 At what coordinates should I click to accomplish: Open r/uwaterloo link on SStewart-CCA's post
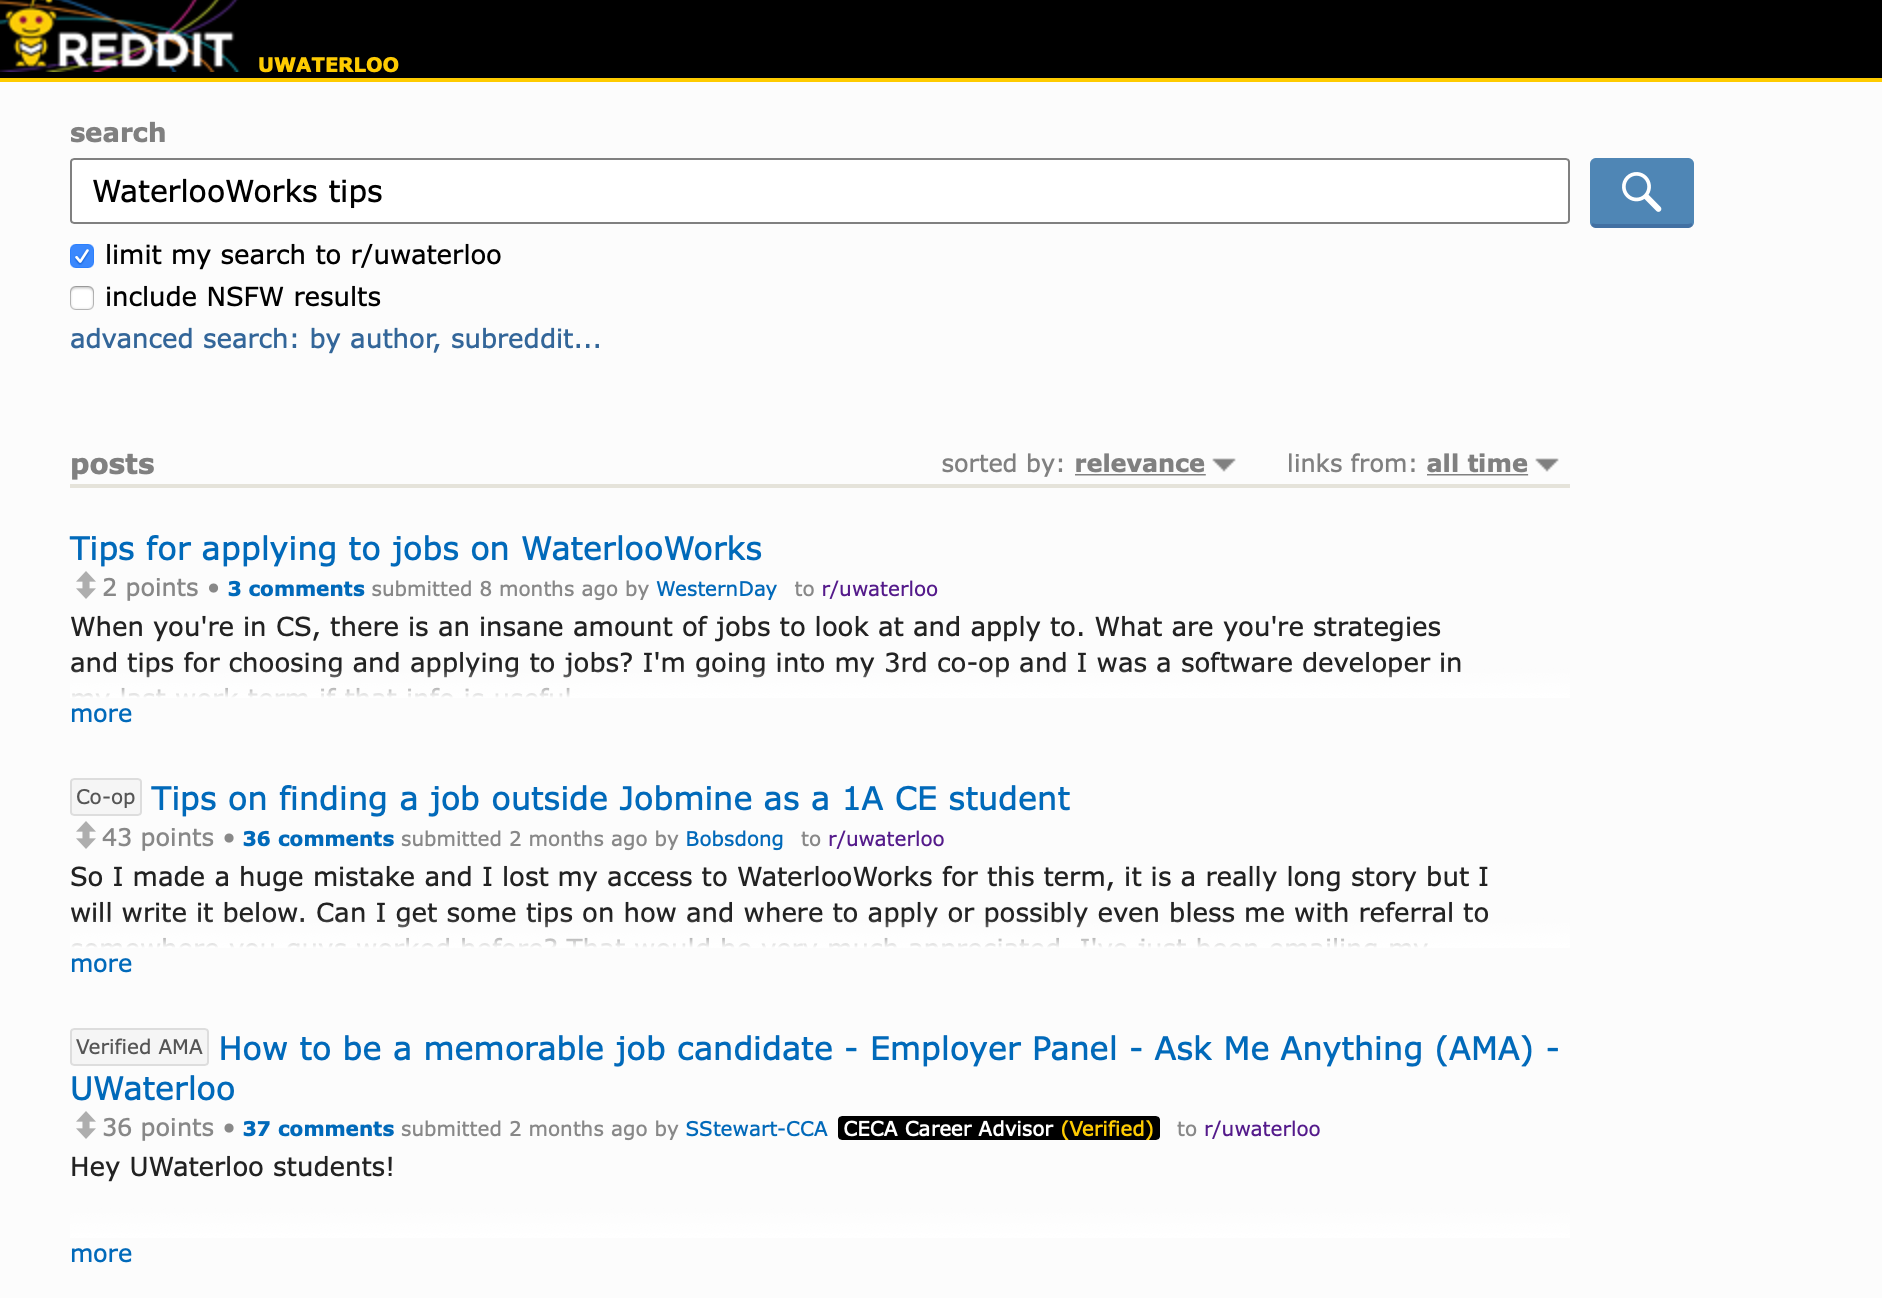point(1262,1129)
